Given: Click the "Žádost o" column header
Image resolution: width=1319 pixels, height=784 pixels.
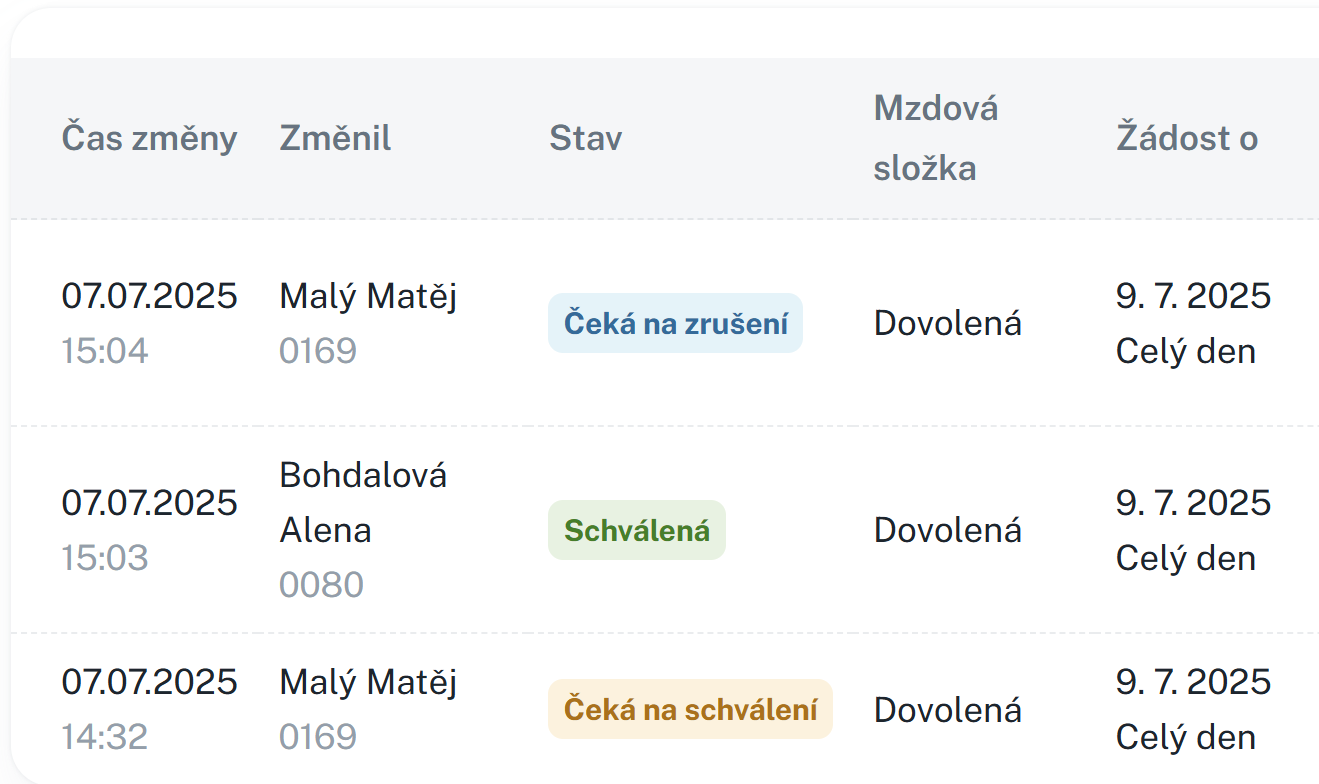Looking at the screenshot, I should [1187, 138].
